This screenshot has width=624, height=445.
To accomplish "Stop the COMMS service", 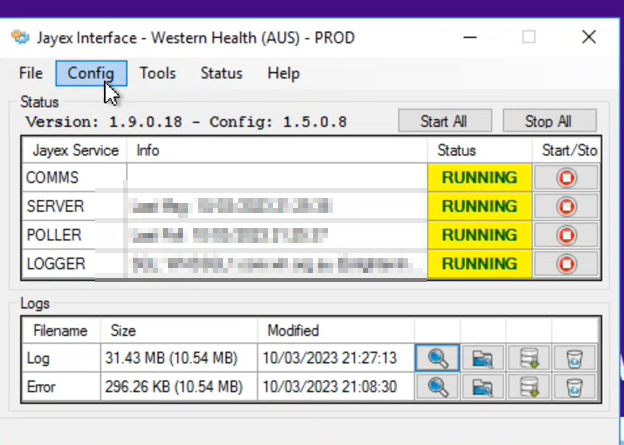I will [566, 178].
